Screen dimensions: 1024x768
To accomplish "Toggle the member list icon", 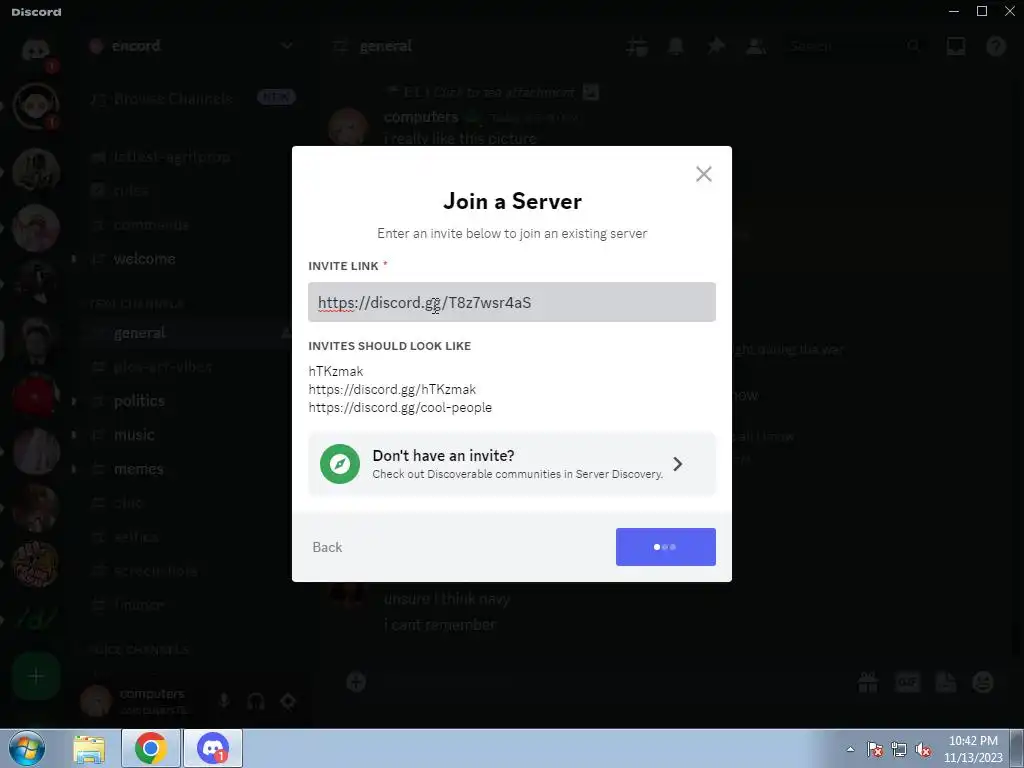I will tap(756, 46).
